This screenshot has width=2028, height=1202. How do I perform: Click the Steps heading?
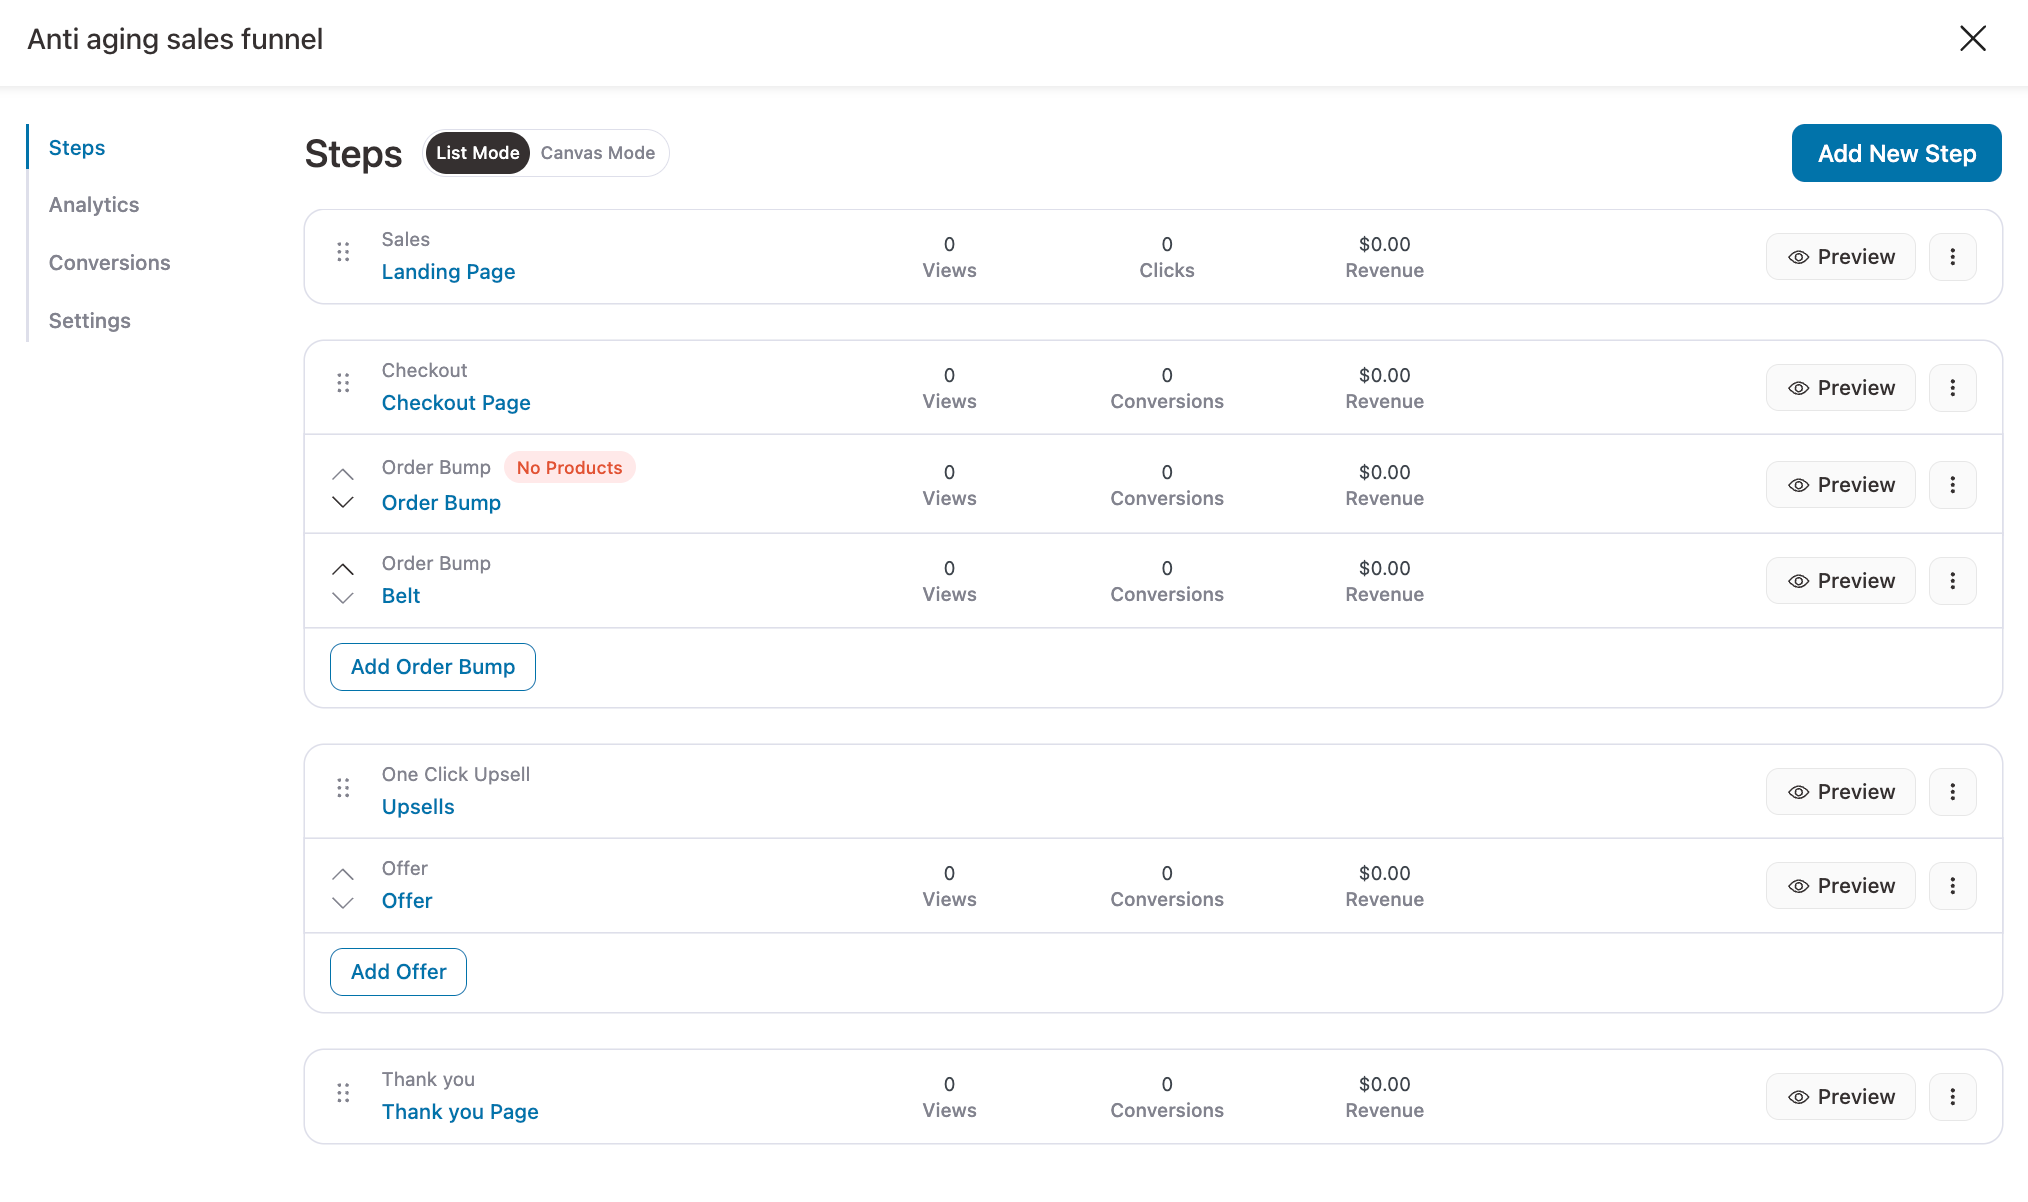point(353,154)
